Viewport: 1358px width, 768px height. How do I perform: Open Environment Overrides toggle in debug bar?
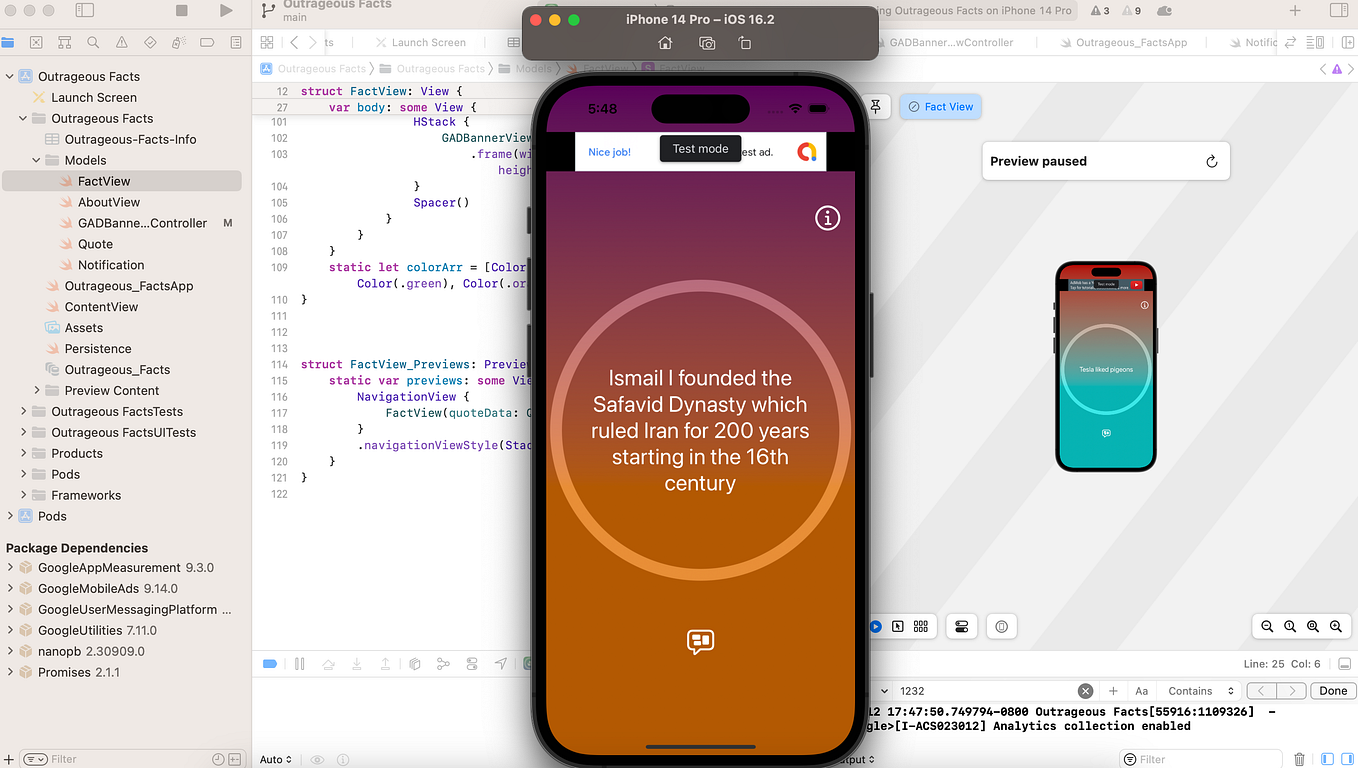471,663
